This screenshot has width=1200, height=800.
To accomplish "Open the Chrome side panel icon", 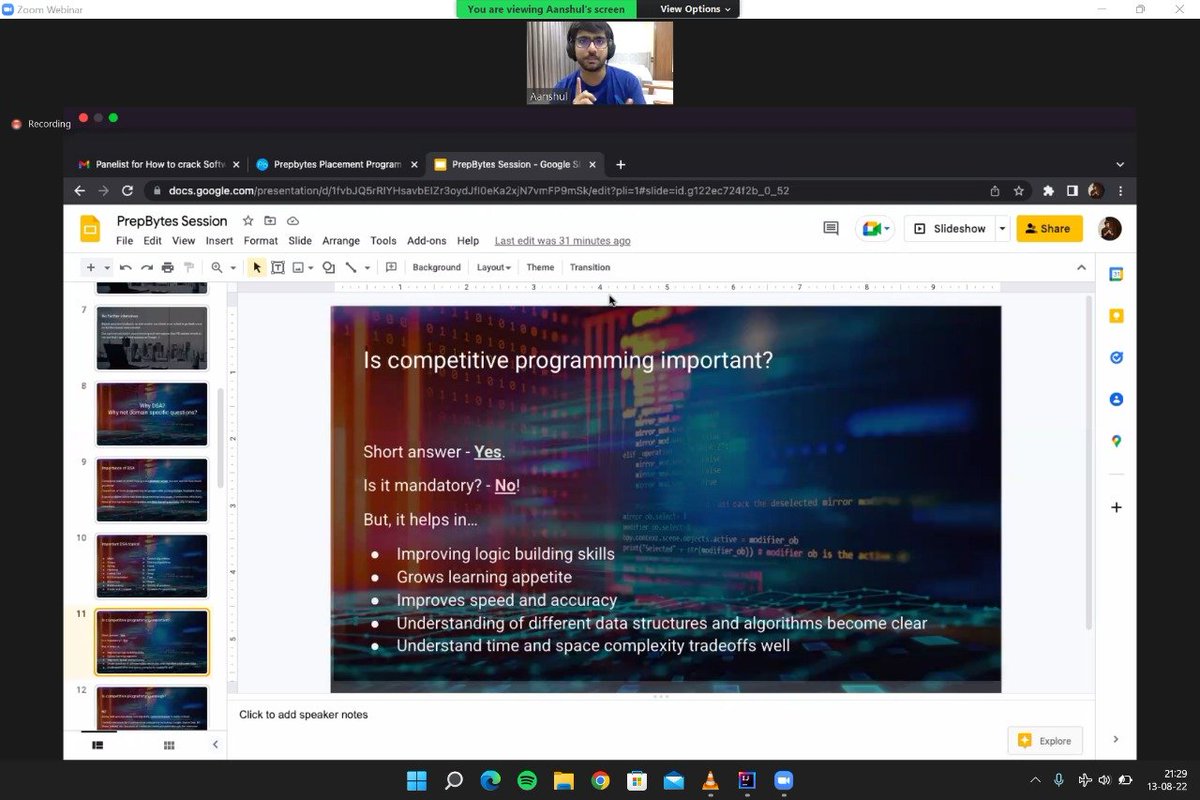I will point(1072,191).
